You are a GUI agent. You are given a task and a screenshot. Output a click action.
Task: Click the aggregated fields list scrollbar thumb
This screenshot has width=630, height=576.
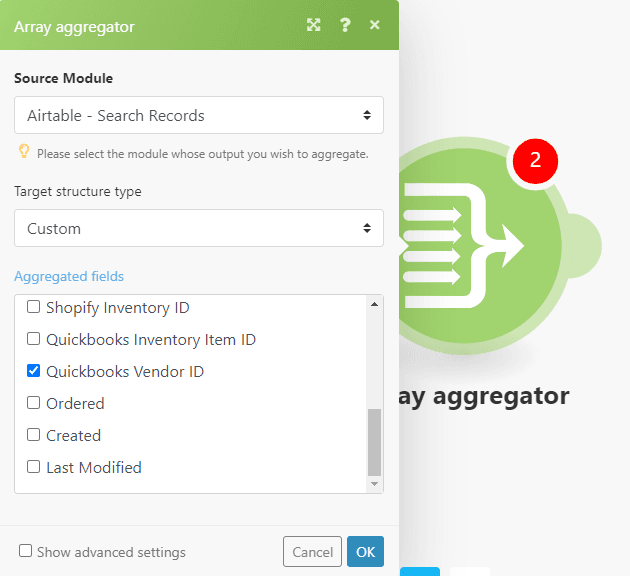pos(375,441)
